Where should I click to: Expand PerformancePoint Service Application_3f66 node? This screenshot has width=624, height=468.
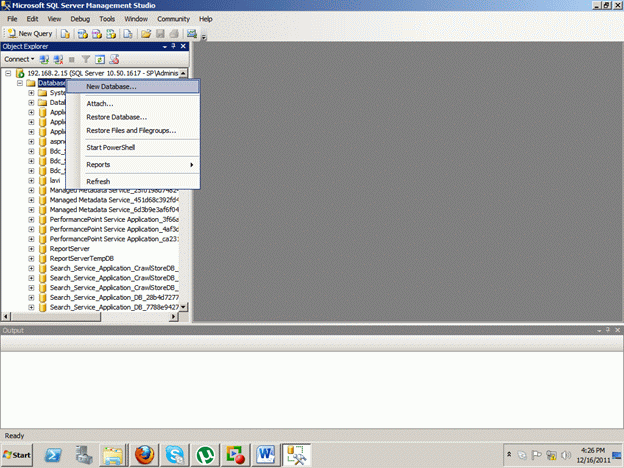[x=31, y=220]
